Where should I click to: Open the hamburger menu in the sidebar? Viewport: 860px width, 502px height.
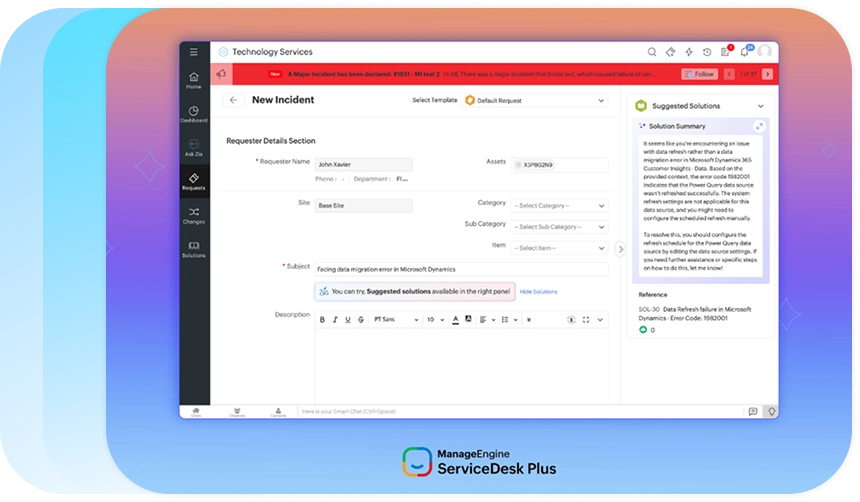click(x=194, y=52)
